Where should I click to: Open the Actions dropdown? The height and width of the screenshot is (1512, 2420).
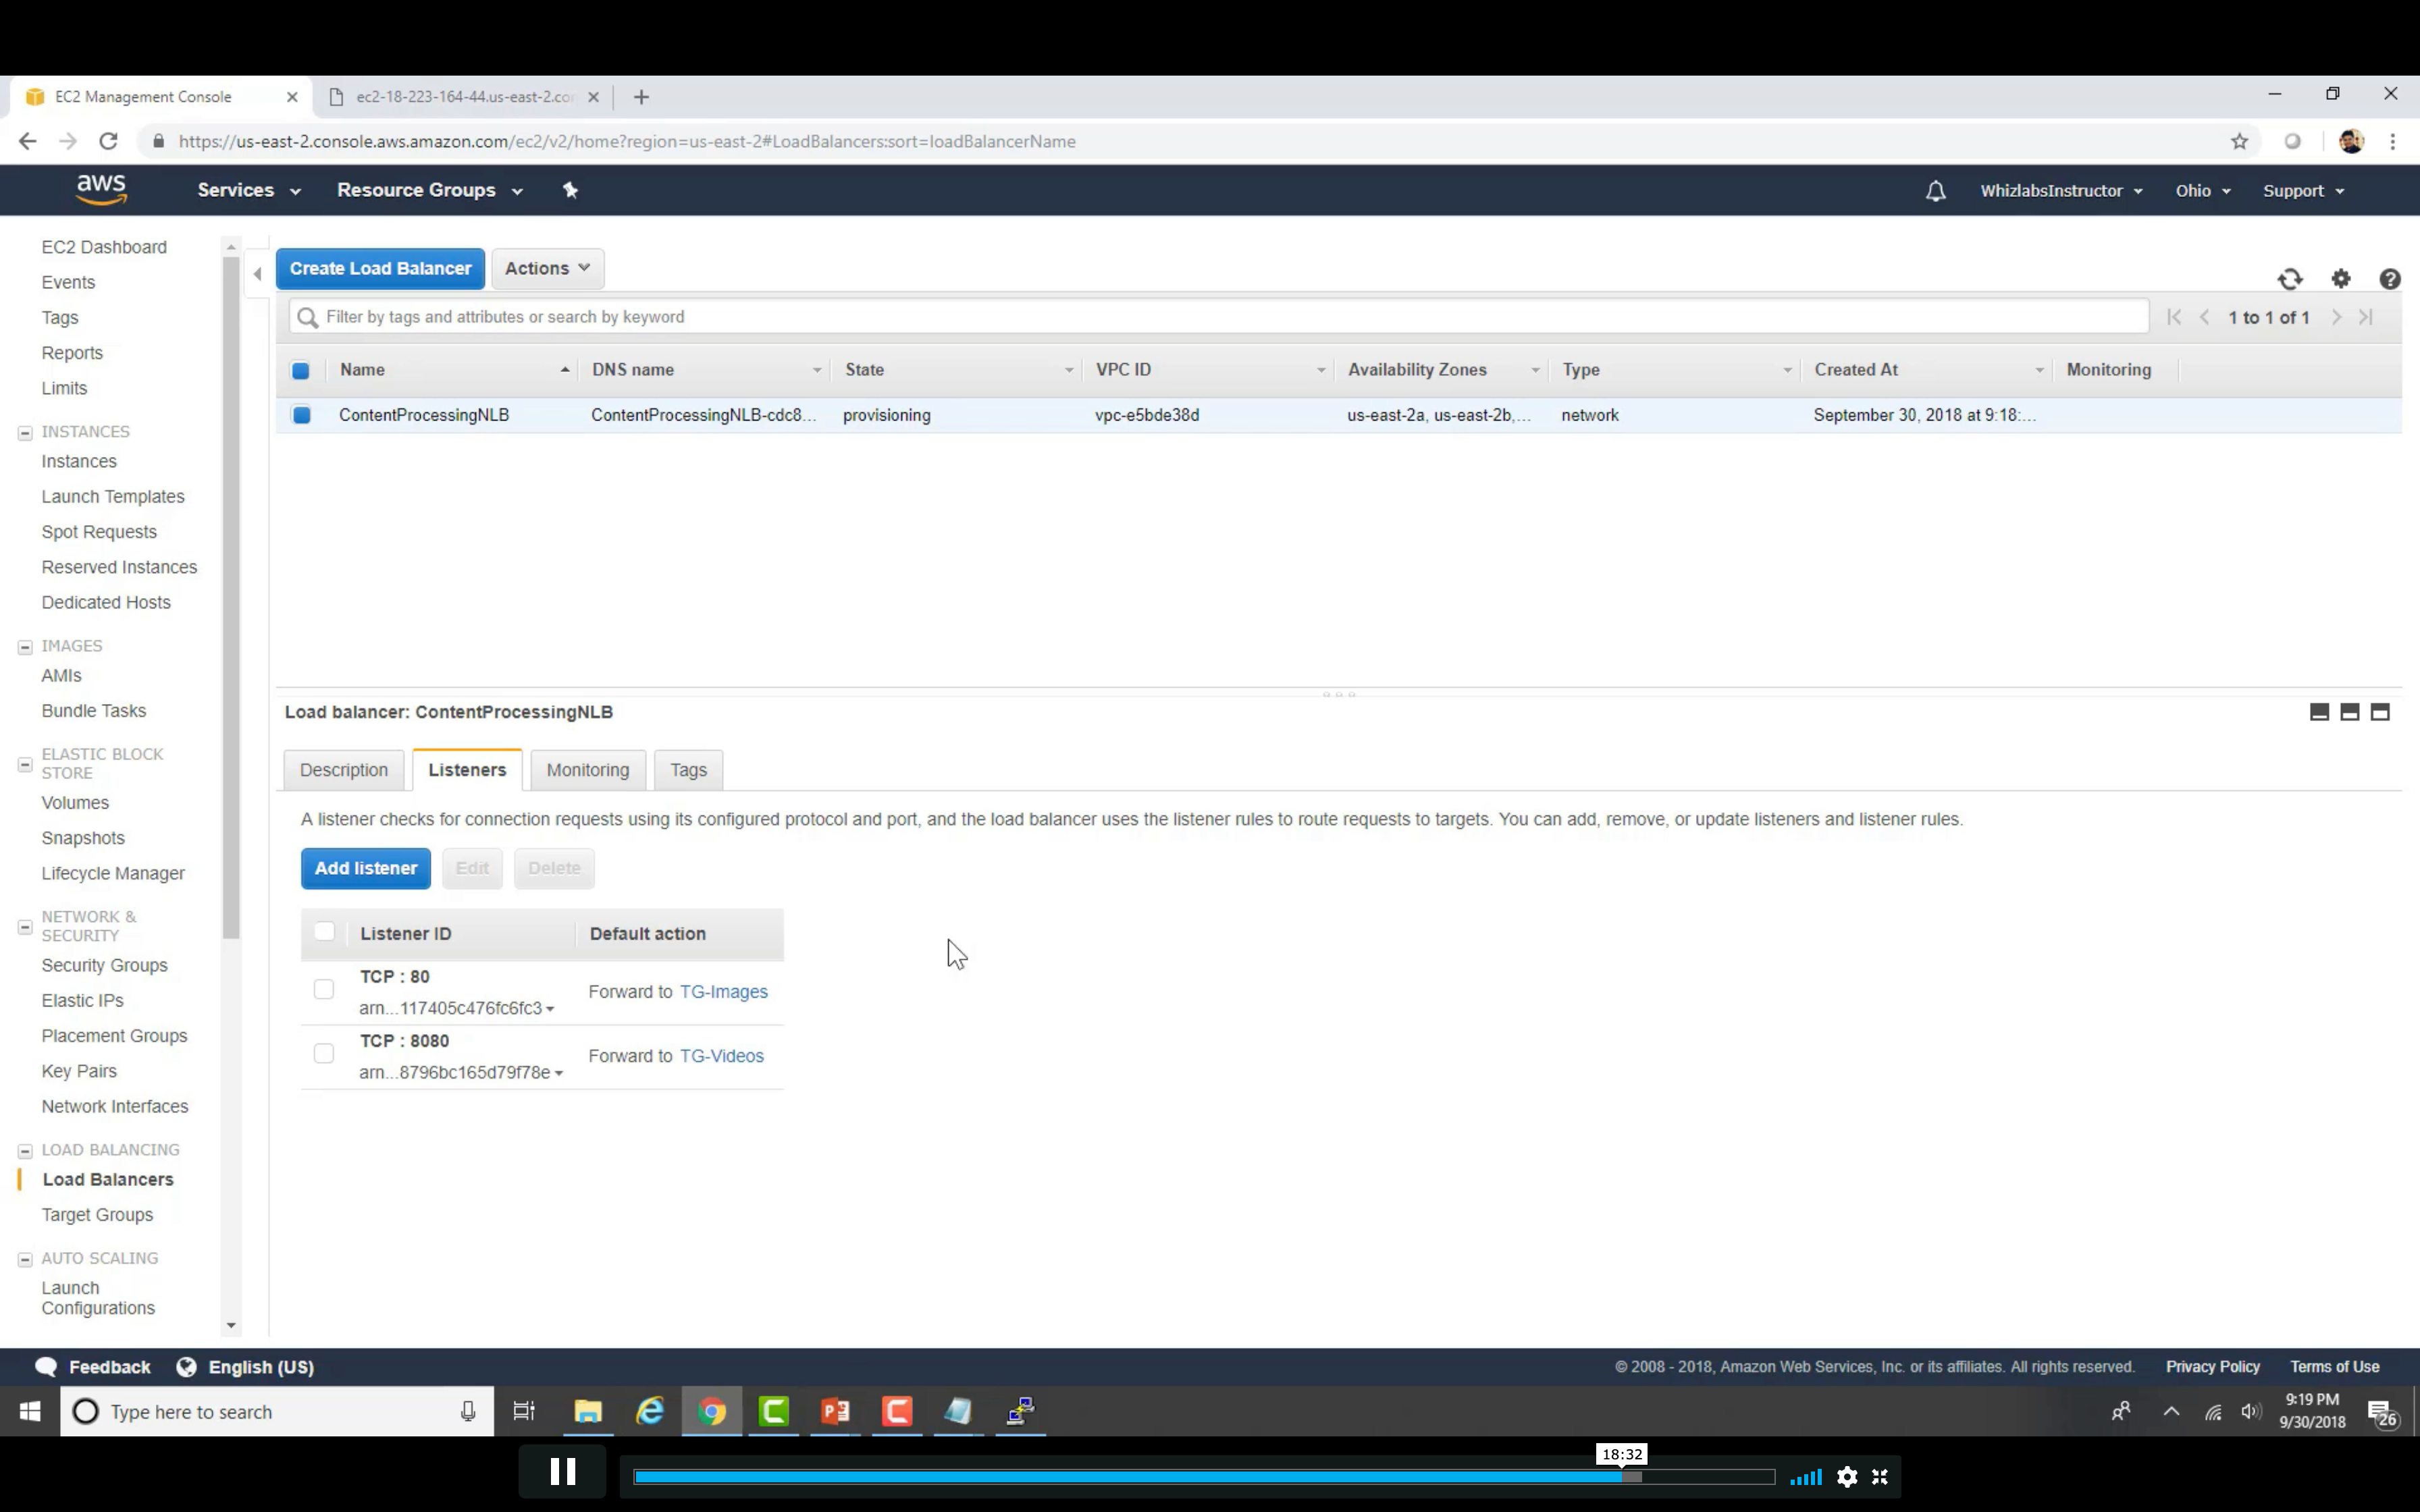pos(547,268)
